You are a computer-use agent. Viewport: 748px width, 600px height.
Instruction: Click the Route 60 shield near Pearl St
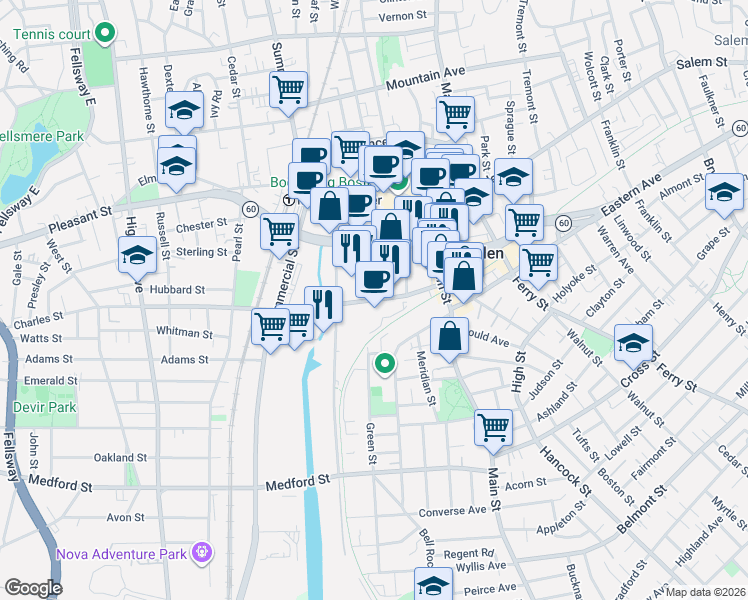point(250,208)
